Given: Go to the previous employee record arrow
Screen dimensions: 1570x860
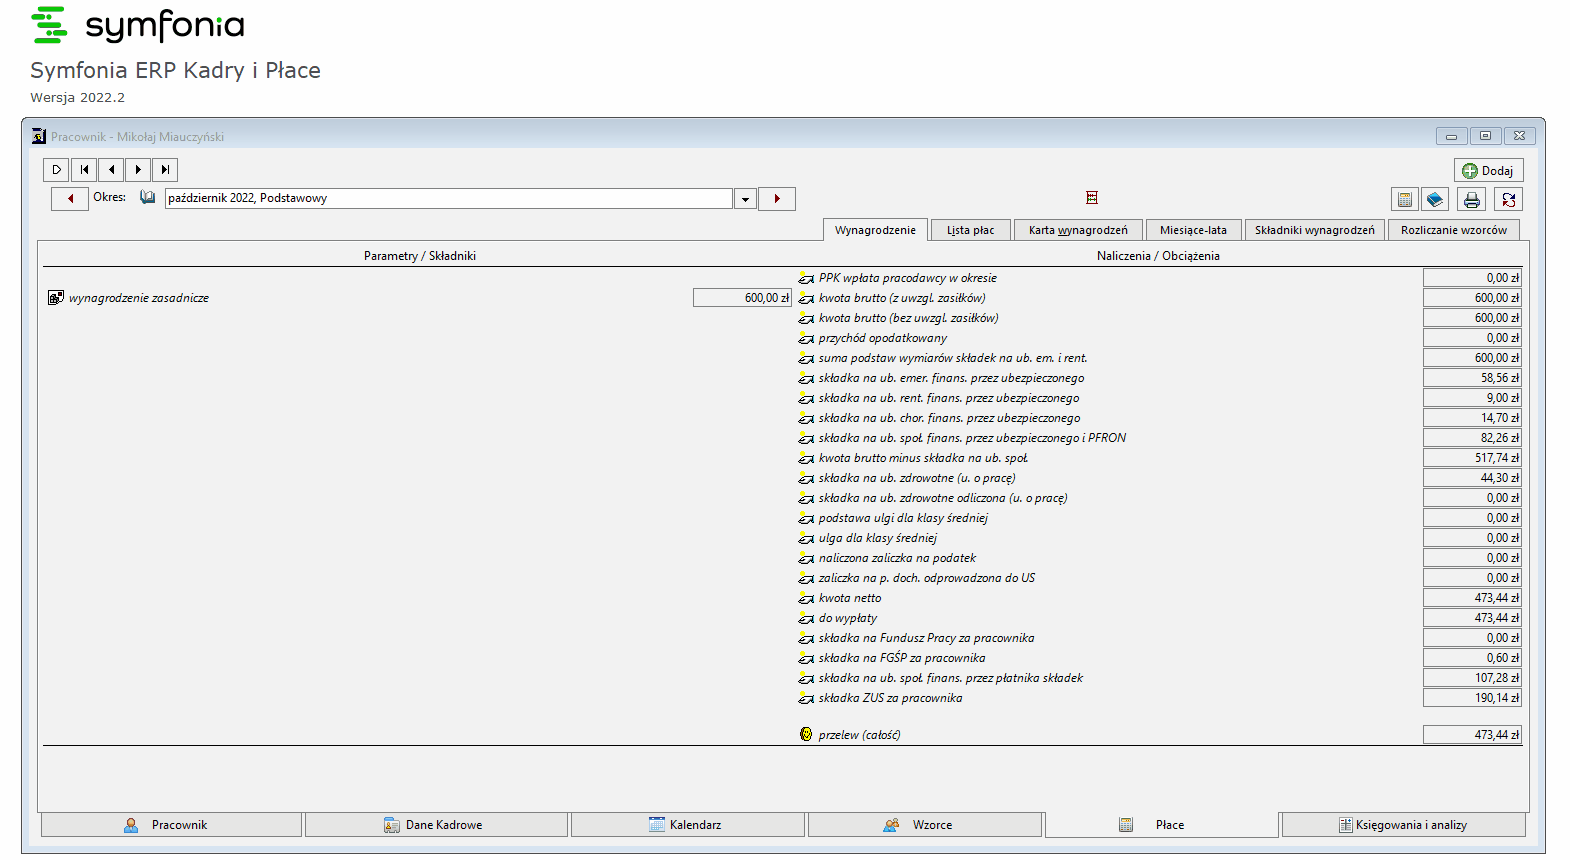Looking at the screenshot, I should 111,170.
